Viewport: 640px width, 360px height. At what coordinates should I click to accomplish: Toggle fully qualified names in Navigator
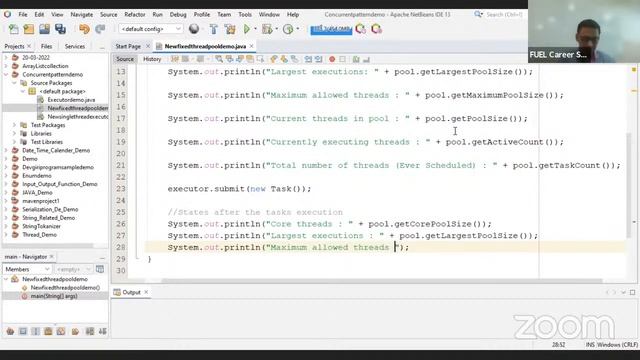click(76, 331)
